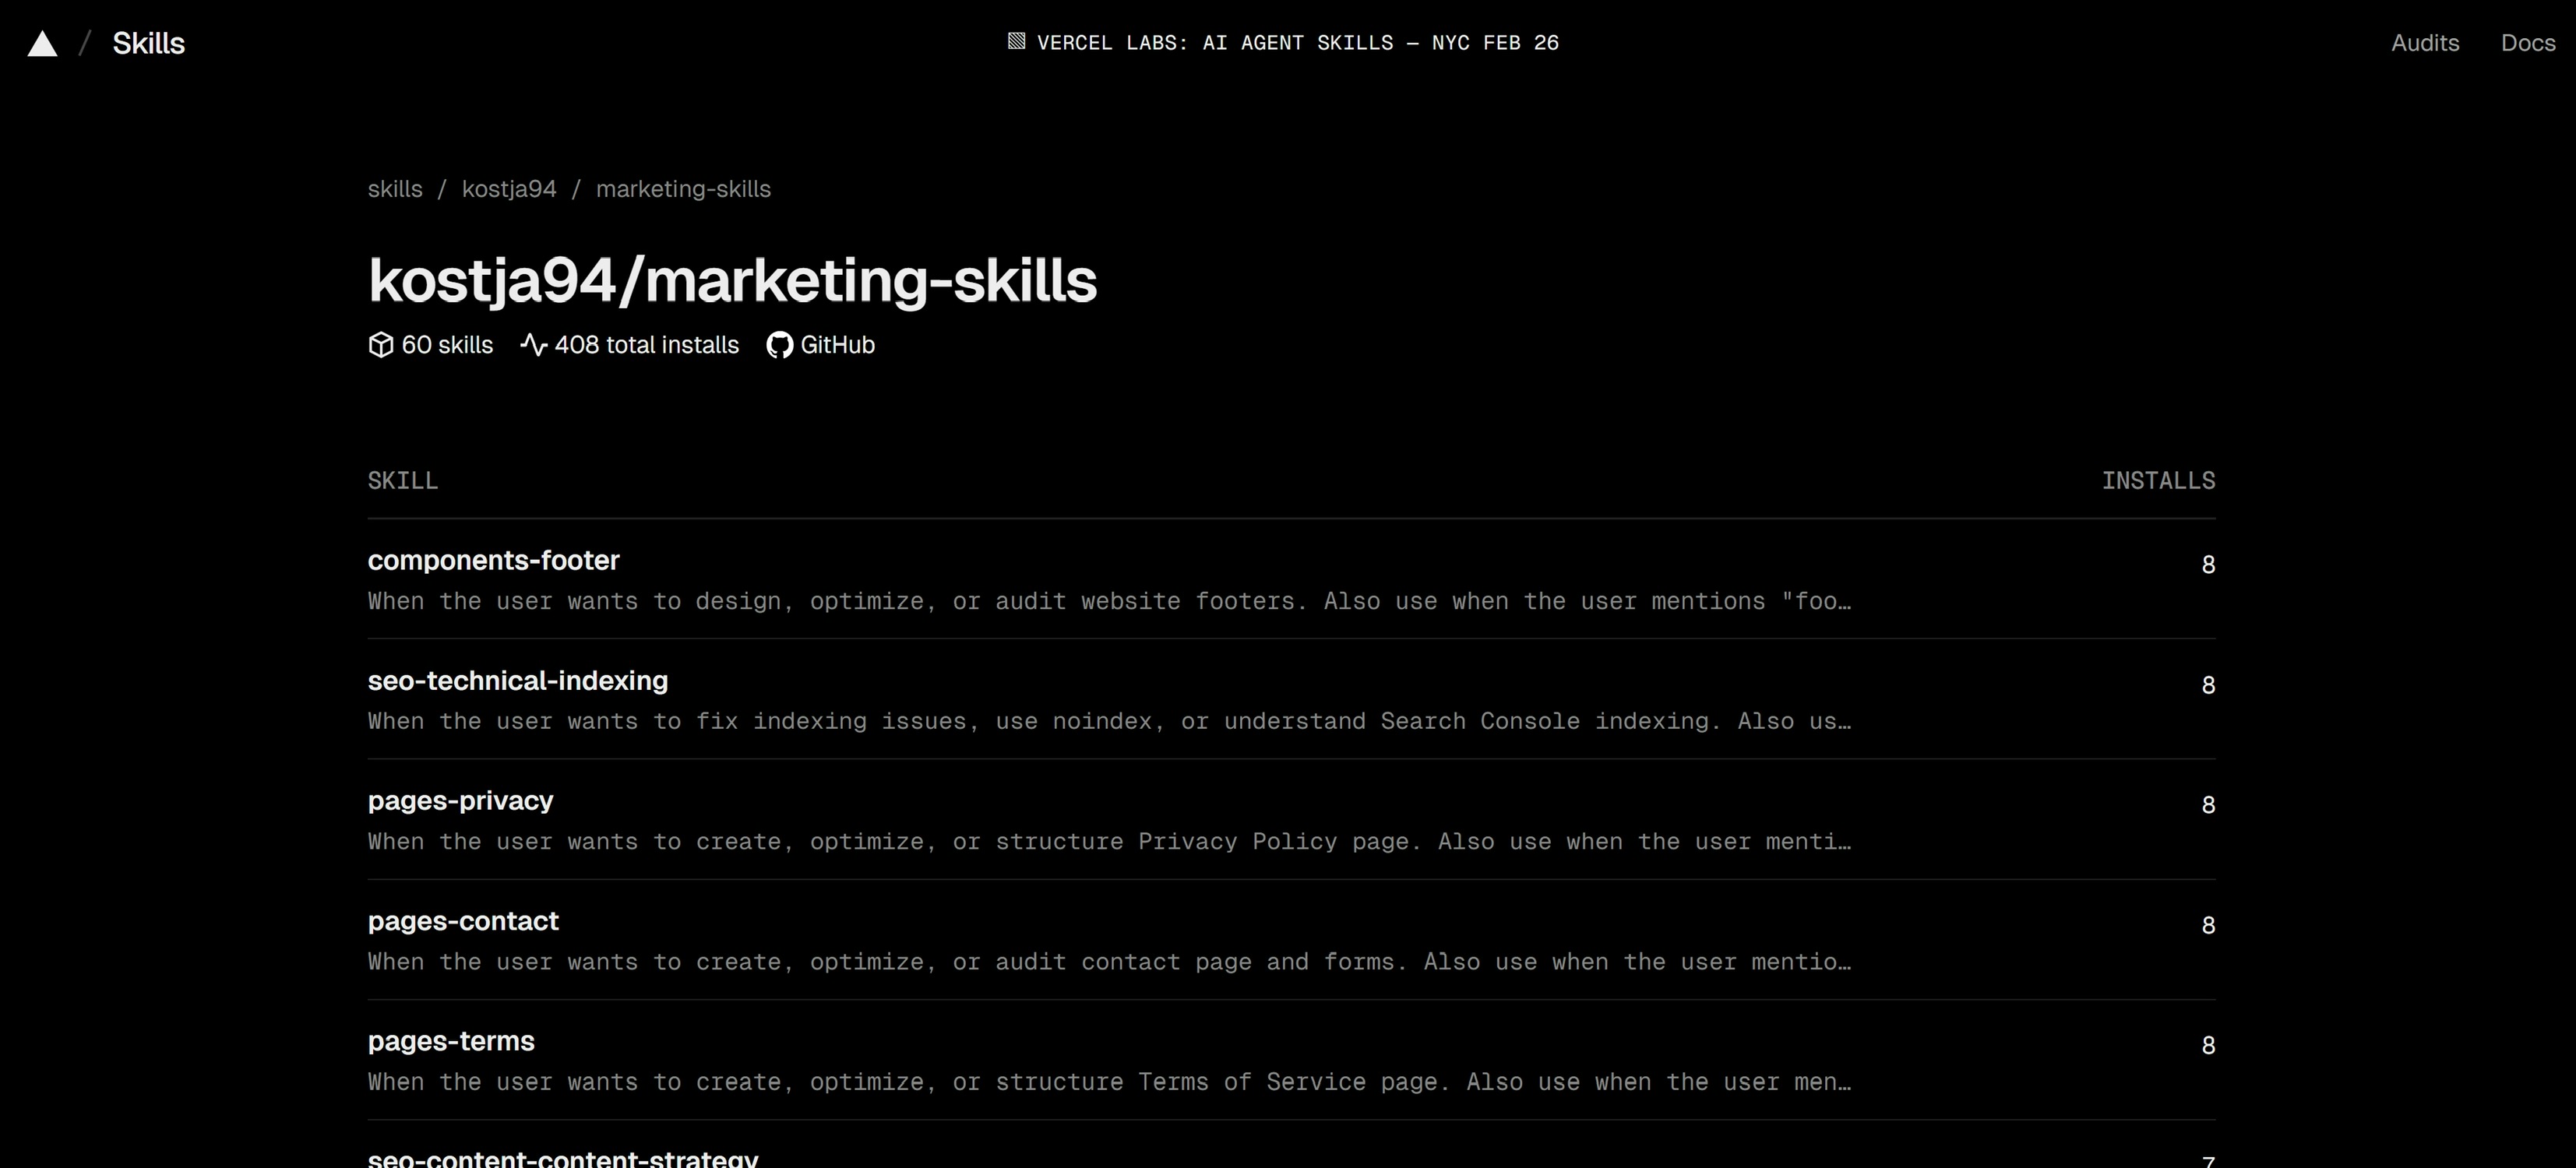Open the Docs page
Screen dimensions: 2576x1168
tap(2527, 43)
